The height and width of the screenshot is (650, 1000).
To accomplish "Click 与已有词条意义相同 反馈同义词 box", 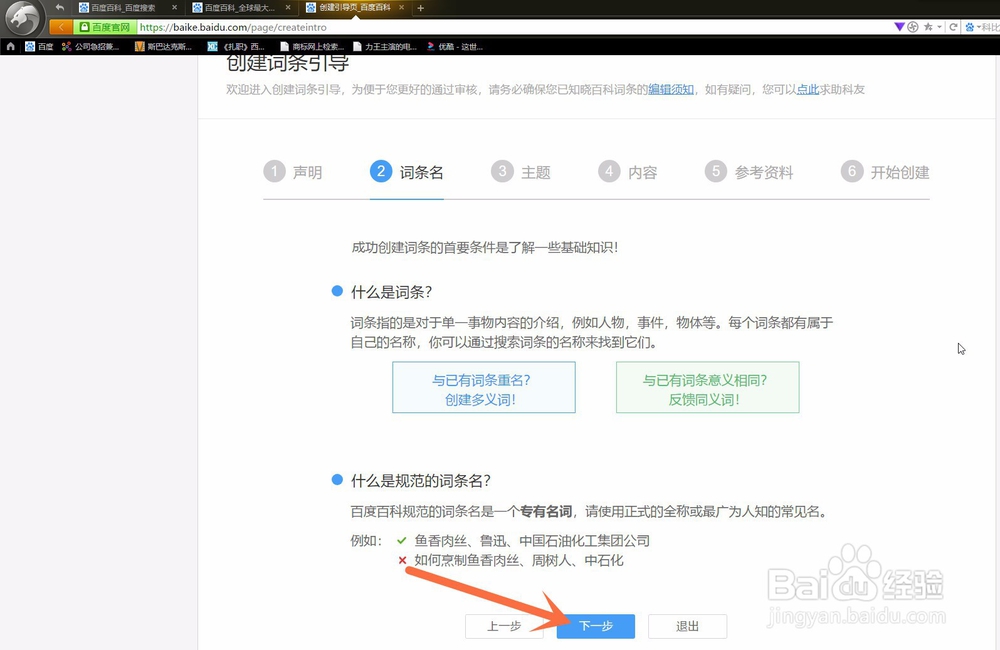I will (707, 387).
